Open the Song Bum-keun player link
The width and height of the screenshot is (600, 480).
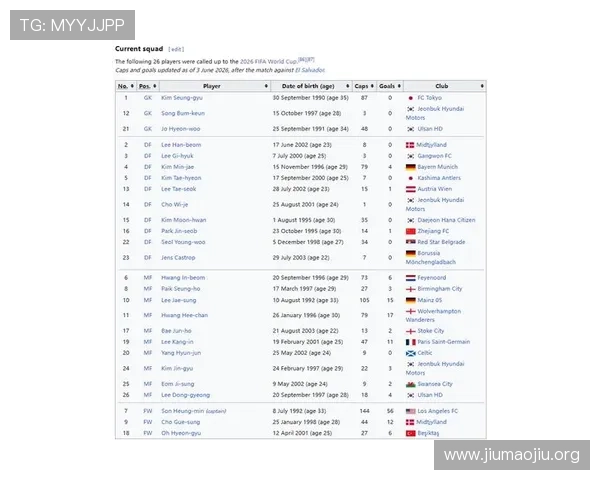click(183, 113)
